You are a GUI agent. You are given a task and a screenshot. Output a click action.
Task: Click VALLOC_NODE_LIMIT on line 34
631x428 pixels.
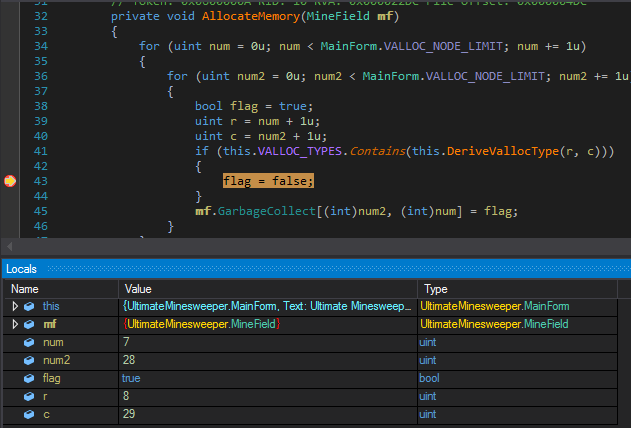(443, 46)
